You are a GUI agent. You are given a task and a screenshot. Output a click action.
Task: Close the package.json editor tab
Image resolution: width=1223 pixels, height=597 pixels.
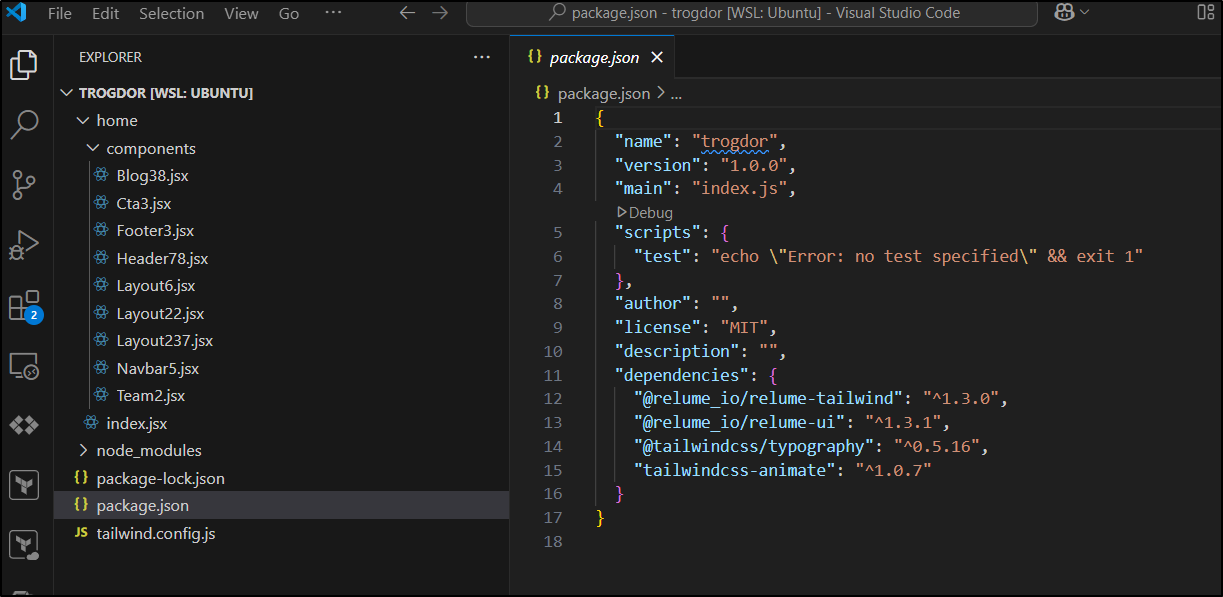[657, 58]
